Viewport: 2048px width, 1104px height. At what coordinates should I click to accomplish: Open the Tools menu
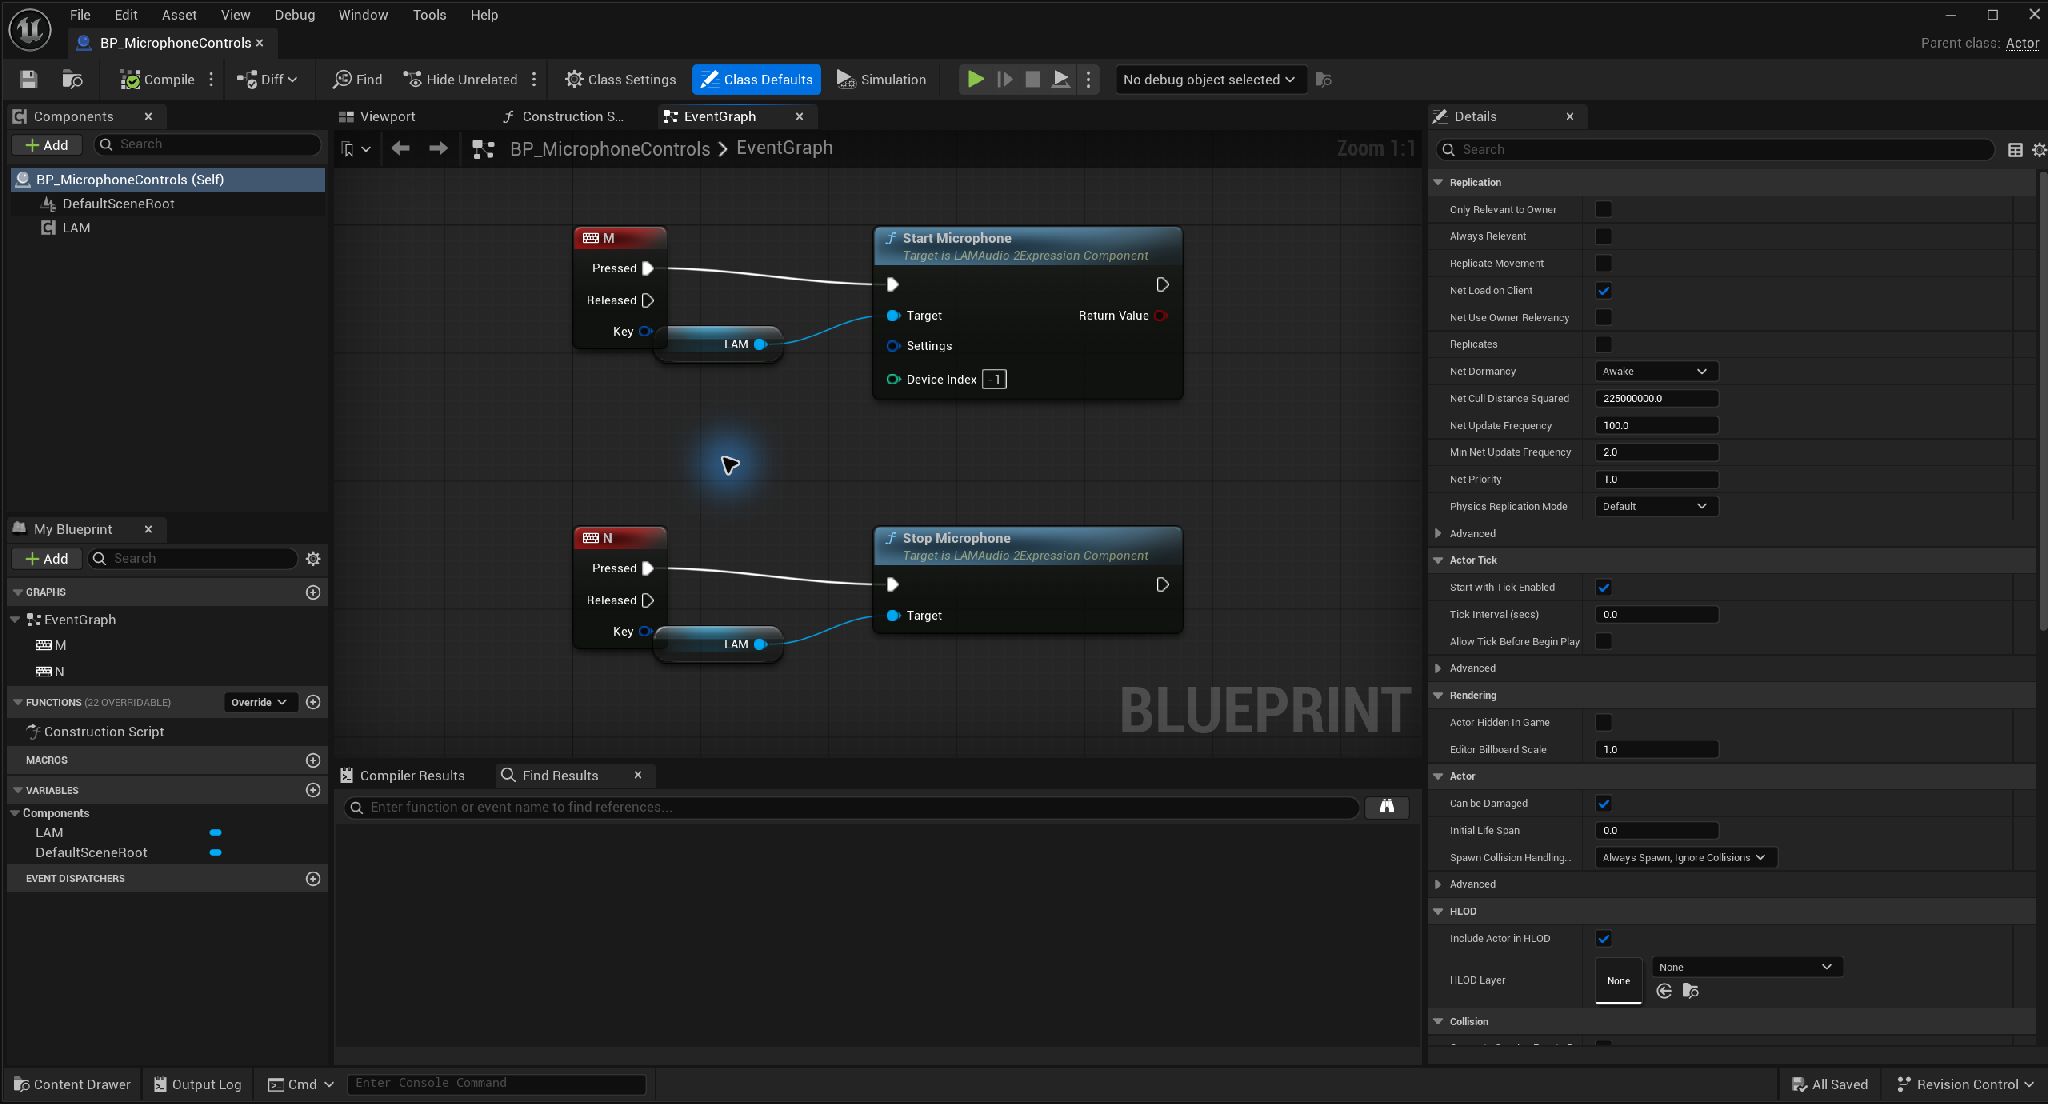(429, 15)
